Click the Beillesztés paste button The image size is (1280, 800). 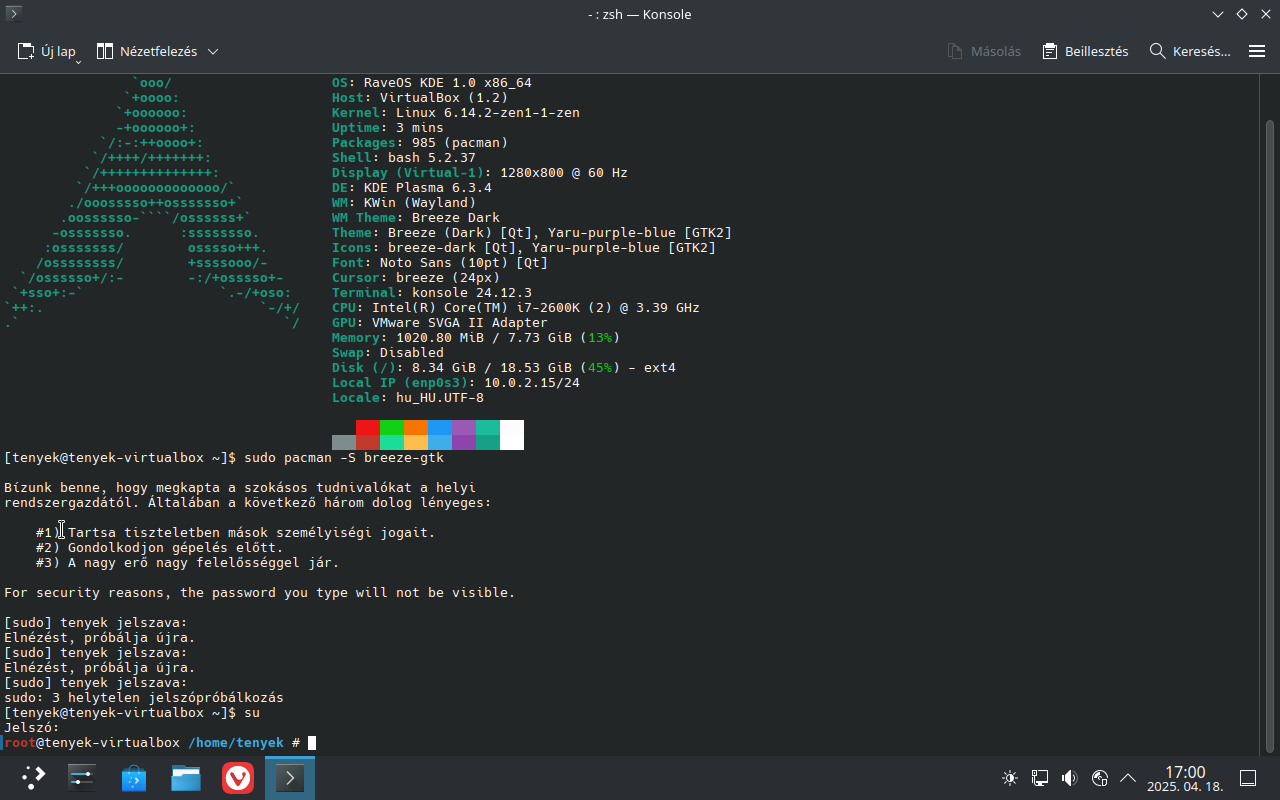pos(1085,51)
